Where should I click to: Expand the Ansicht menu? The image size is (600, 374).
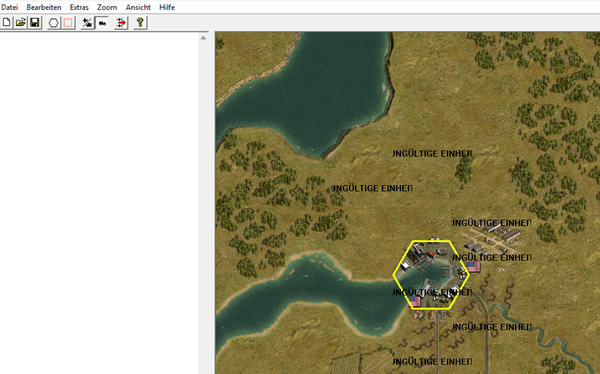(x=138, y=7)
